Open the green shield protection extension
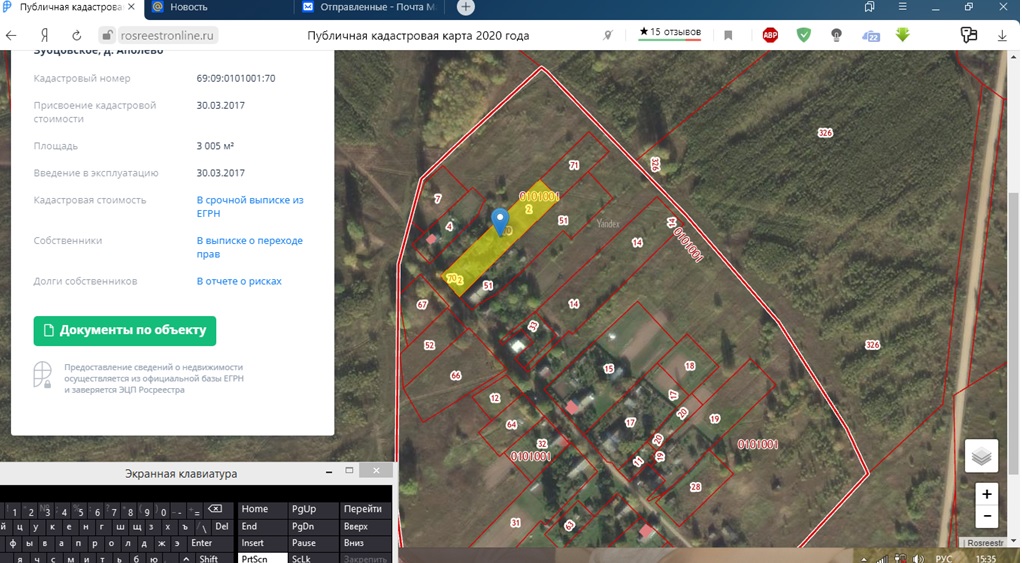 click(804, 35)
